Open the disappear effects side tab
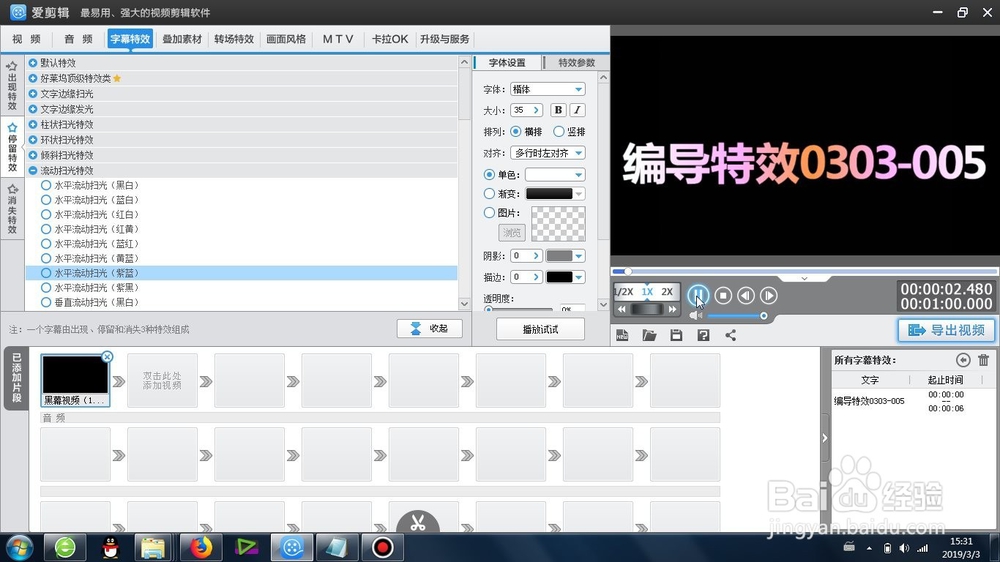This screenshot has height=562, width=1000. 12,209
